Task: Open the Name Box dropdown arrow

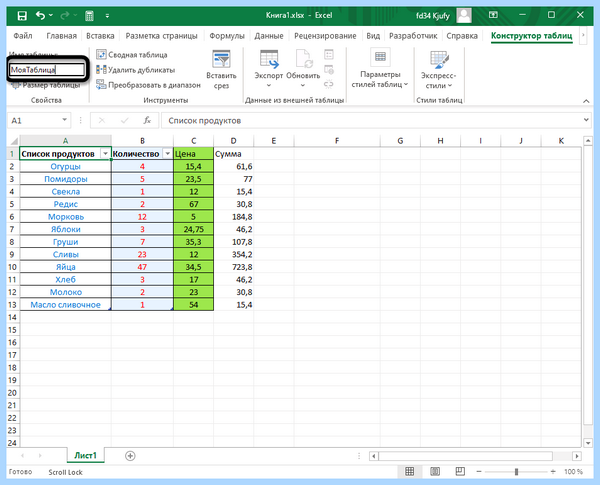Action: point(64,120)
